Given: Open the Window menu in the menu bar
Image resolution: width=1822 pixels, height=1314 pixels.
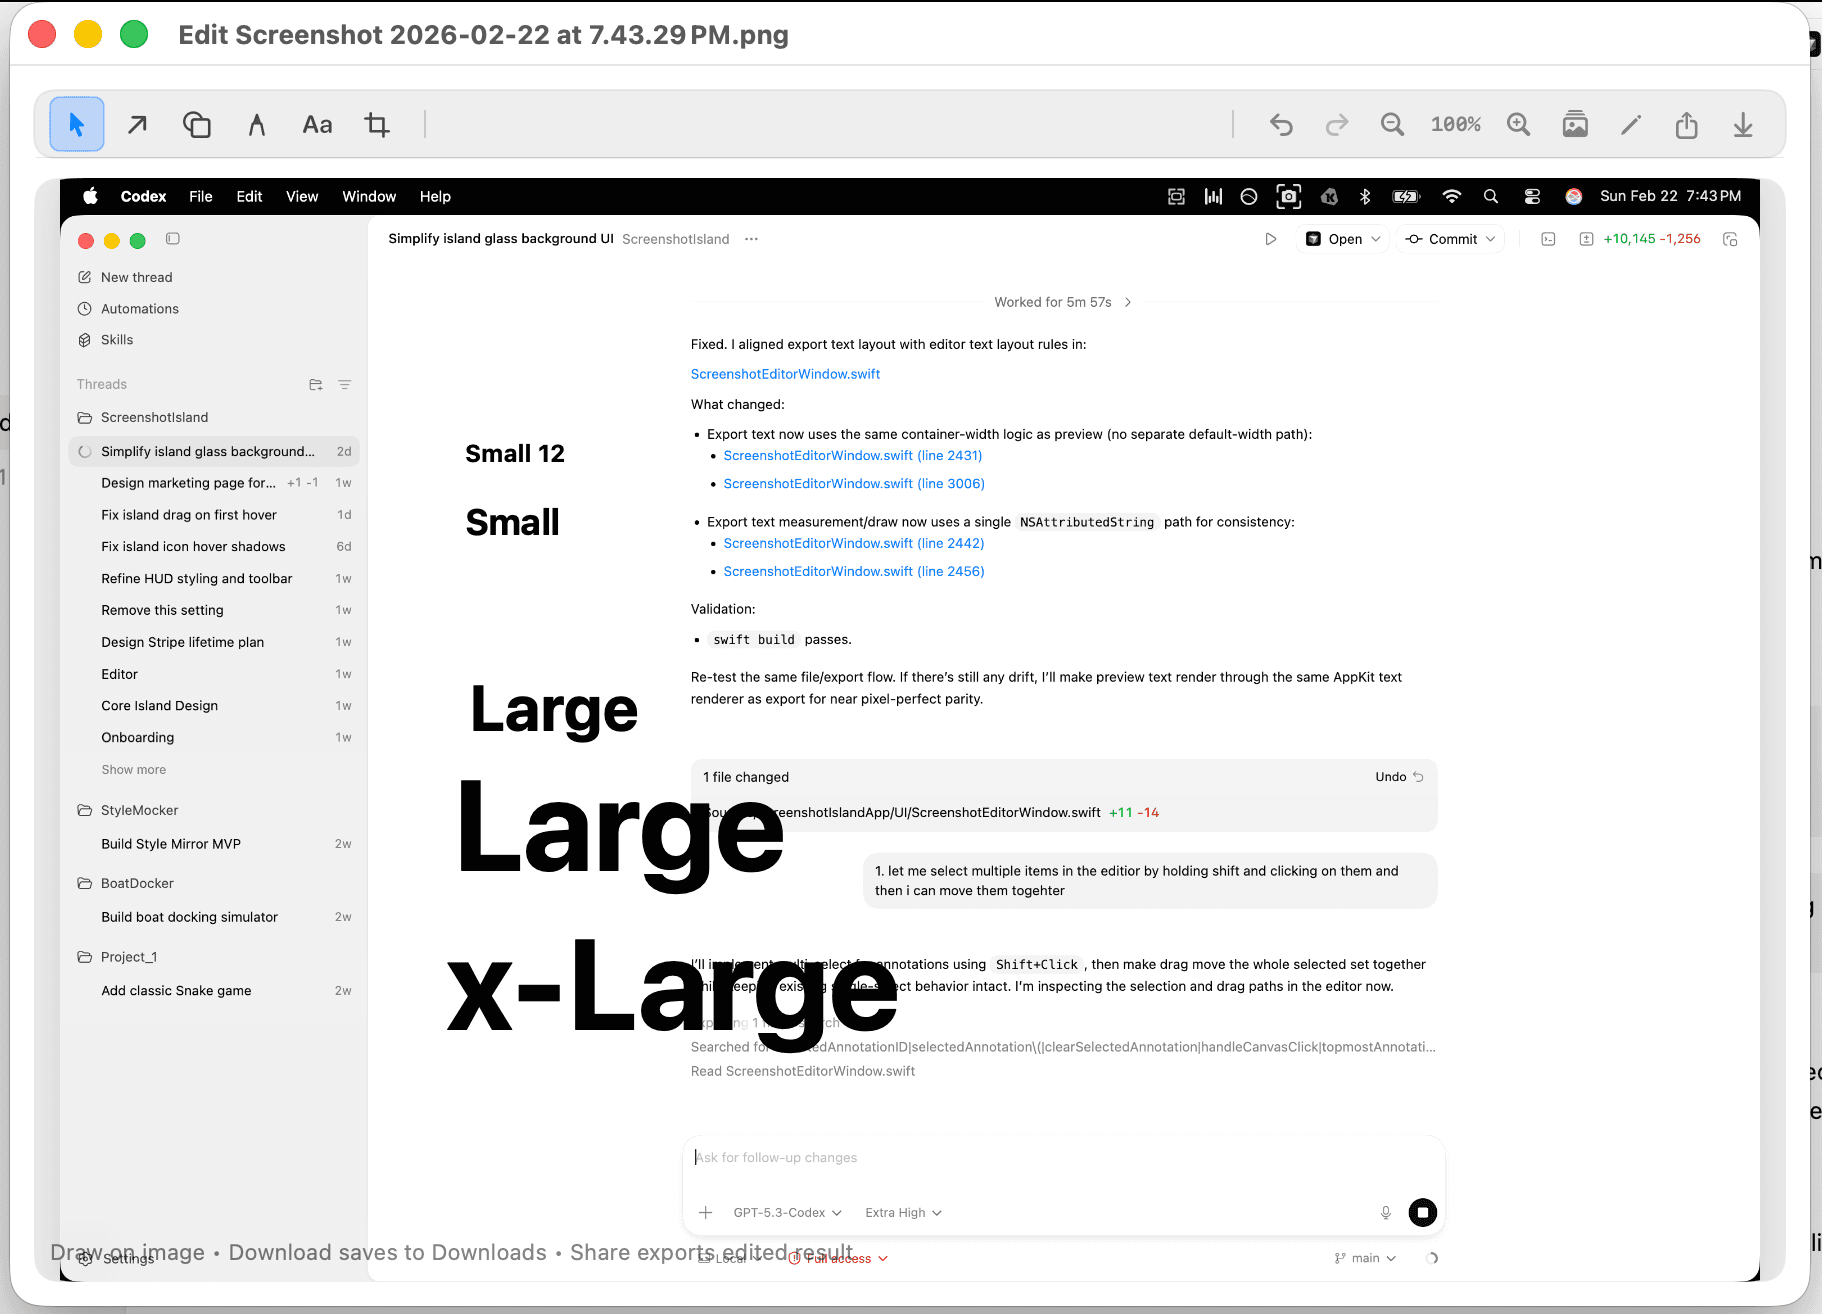Looking at the screenshot, I should tap(368, 196).
